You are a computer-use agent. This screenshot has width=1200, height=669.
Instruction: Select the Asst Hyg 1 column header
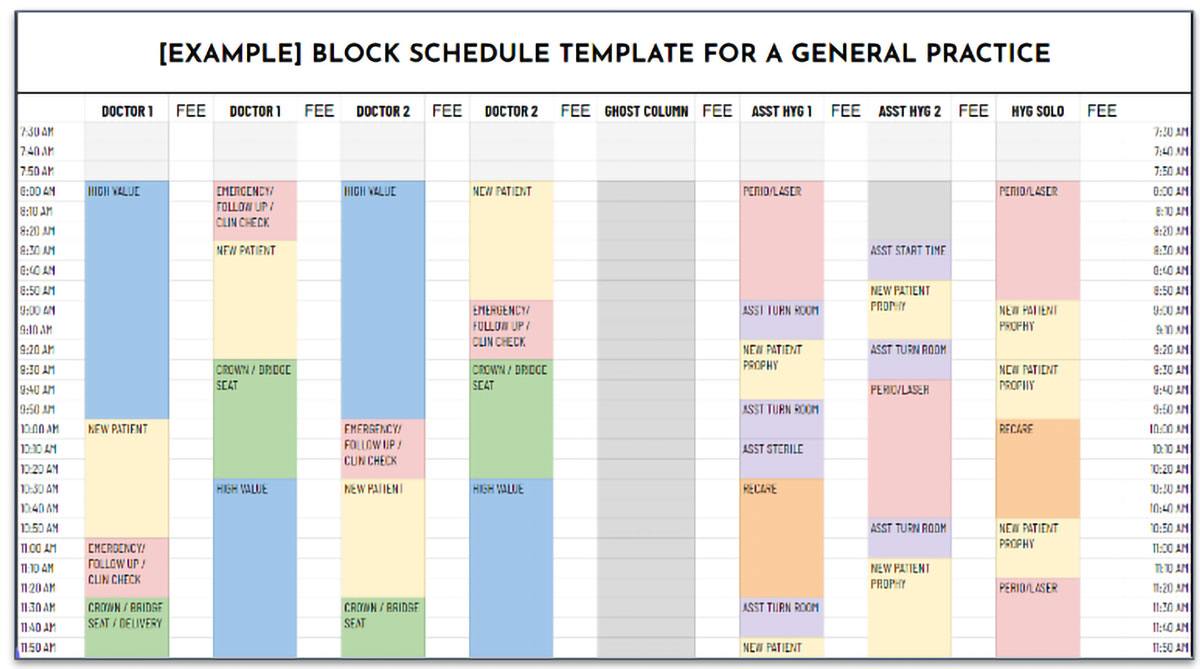(782, 111)
